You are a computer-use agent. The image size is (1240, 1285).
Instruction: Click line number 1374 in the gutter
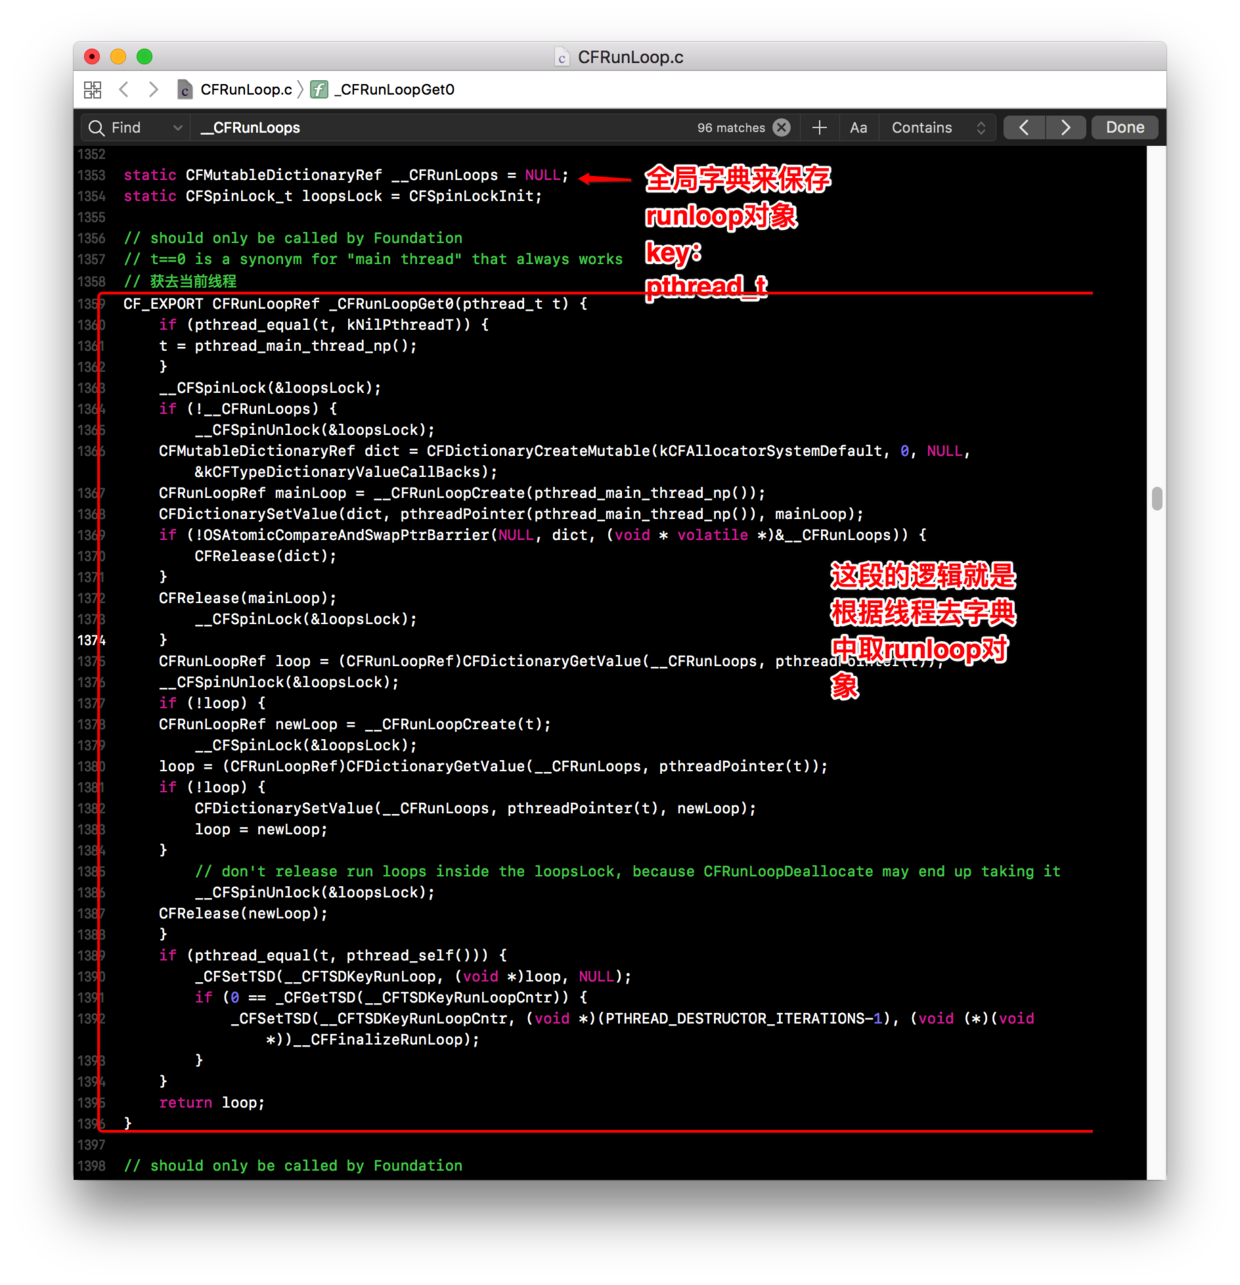click(91, 640)
